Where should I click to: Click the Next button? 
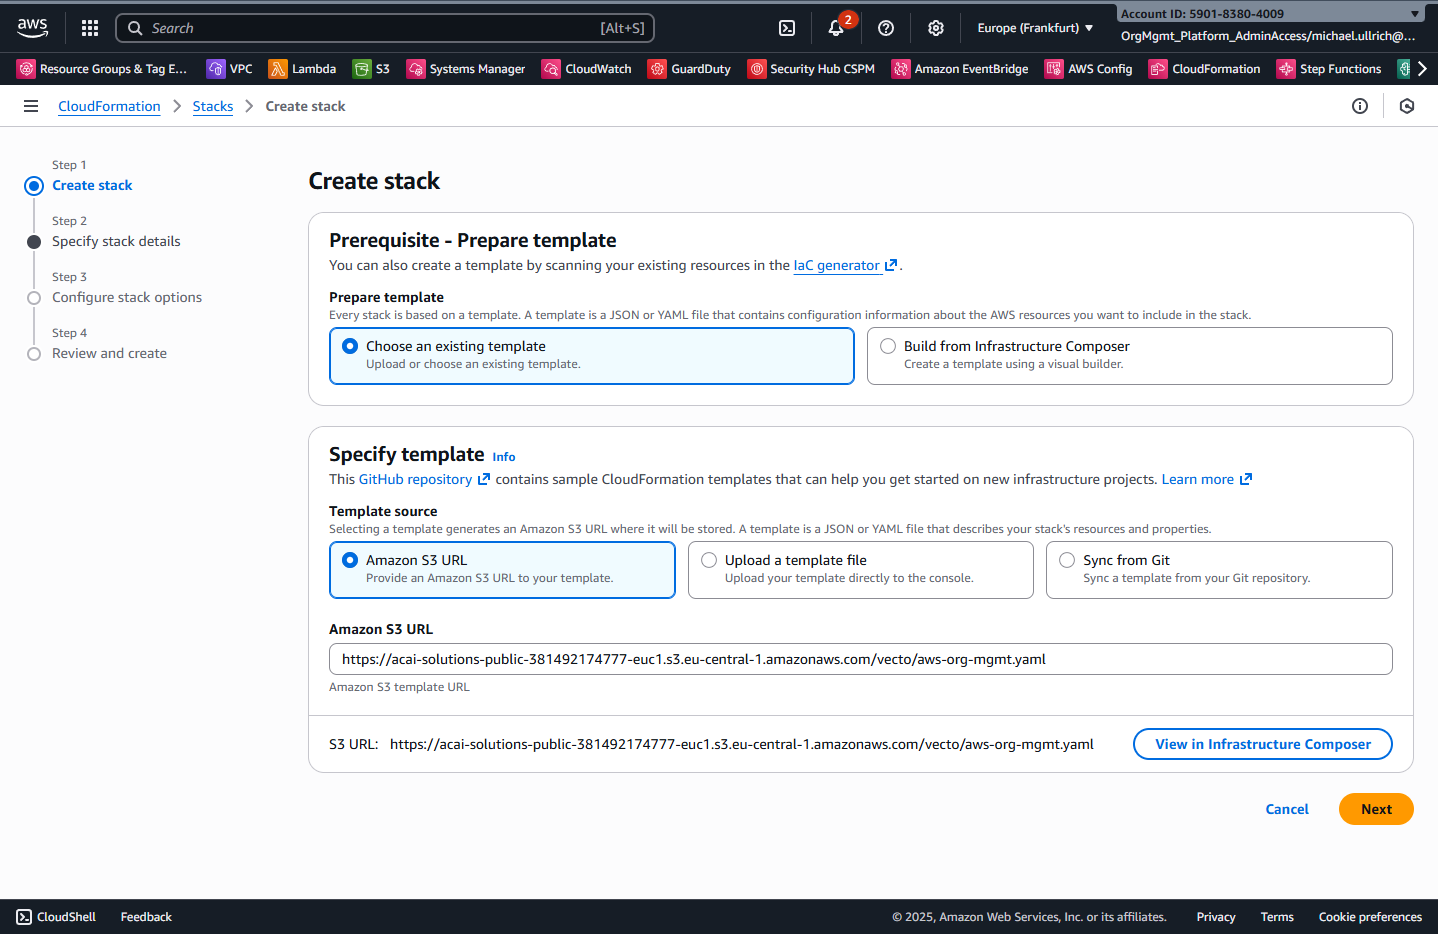1376,809
